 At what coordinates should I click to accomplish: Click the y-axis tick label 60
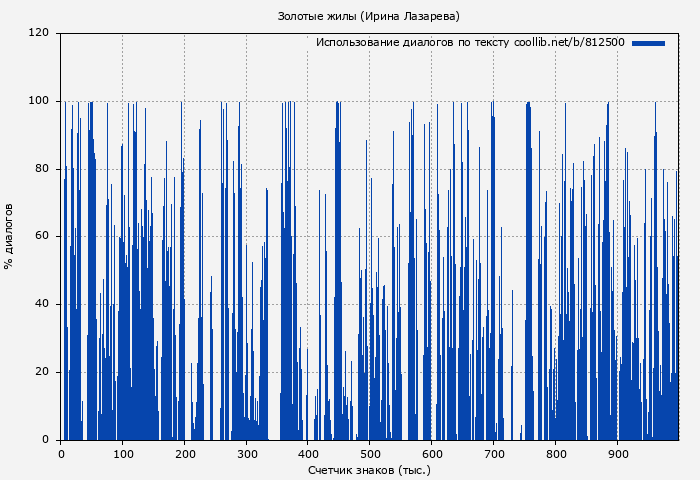(x=42, y=237)
